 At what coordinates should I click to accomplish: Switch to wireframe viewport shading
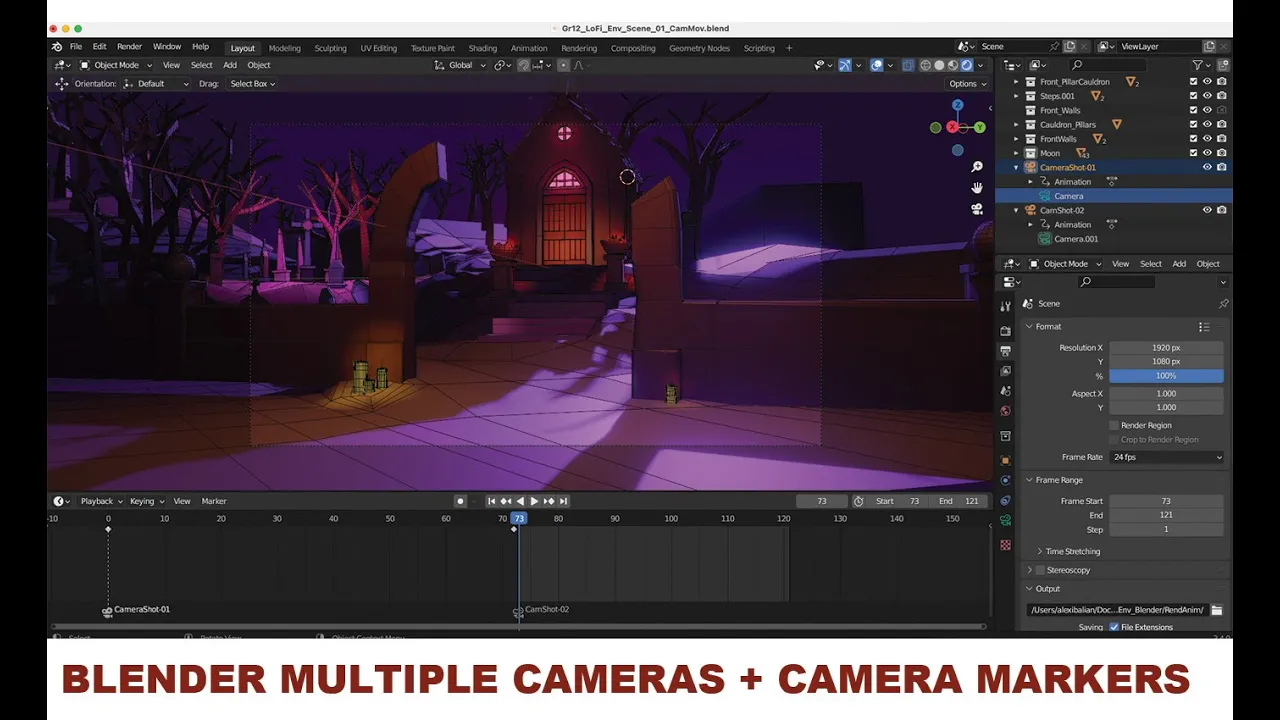(x=925, y=65)
